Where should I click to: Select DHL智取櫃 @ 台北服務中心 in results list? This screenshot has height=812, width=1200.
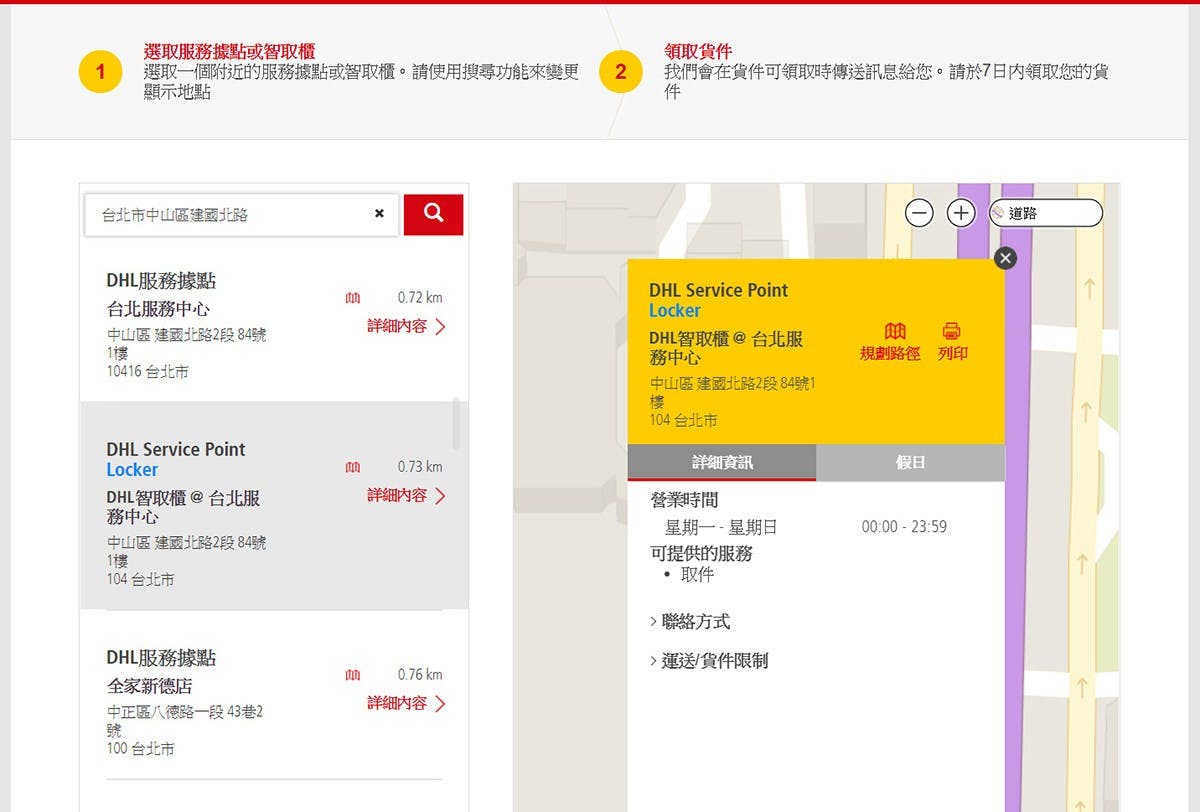[x=274, y=506]
